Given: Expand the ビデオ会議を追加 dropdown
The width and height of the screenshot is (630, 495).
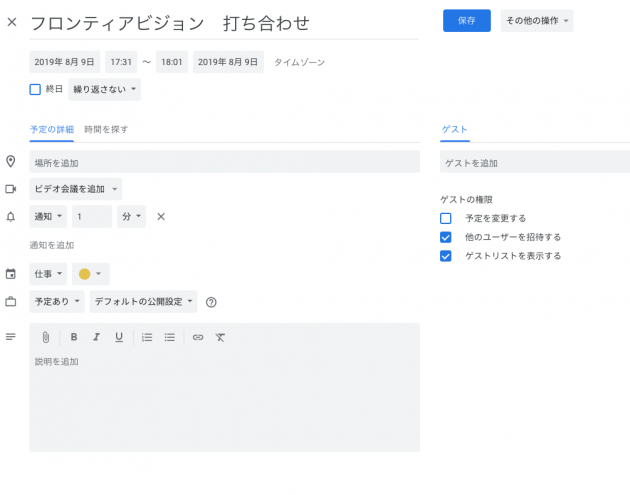Looking at the screenshot, I should click(x=75, y=189).
